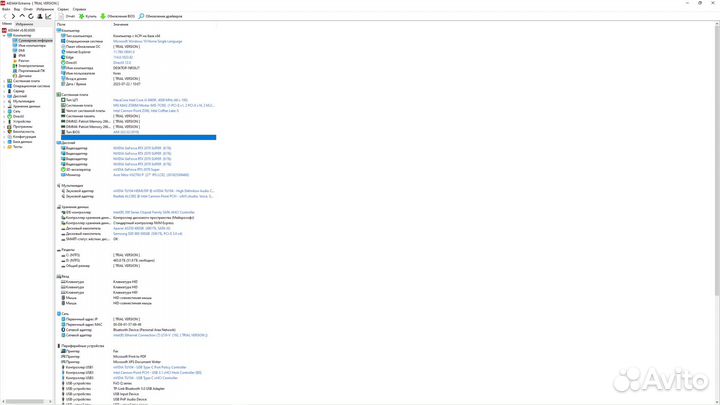The width and height of the screenshot is (720, 405).
Task: Click the Back navigation arrow in toolbar
Action: coord(4,16)
